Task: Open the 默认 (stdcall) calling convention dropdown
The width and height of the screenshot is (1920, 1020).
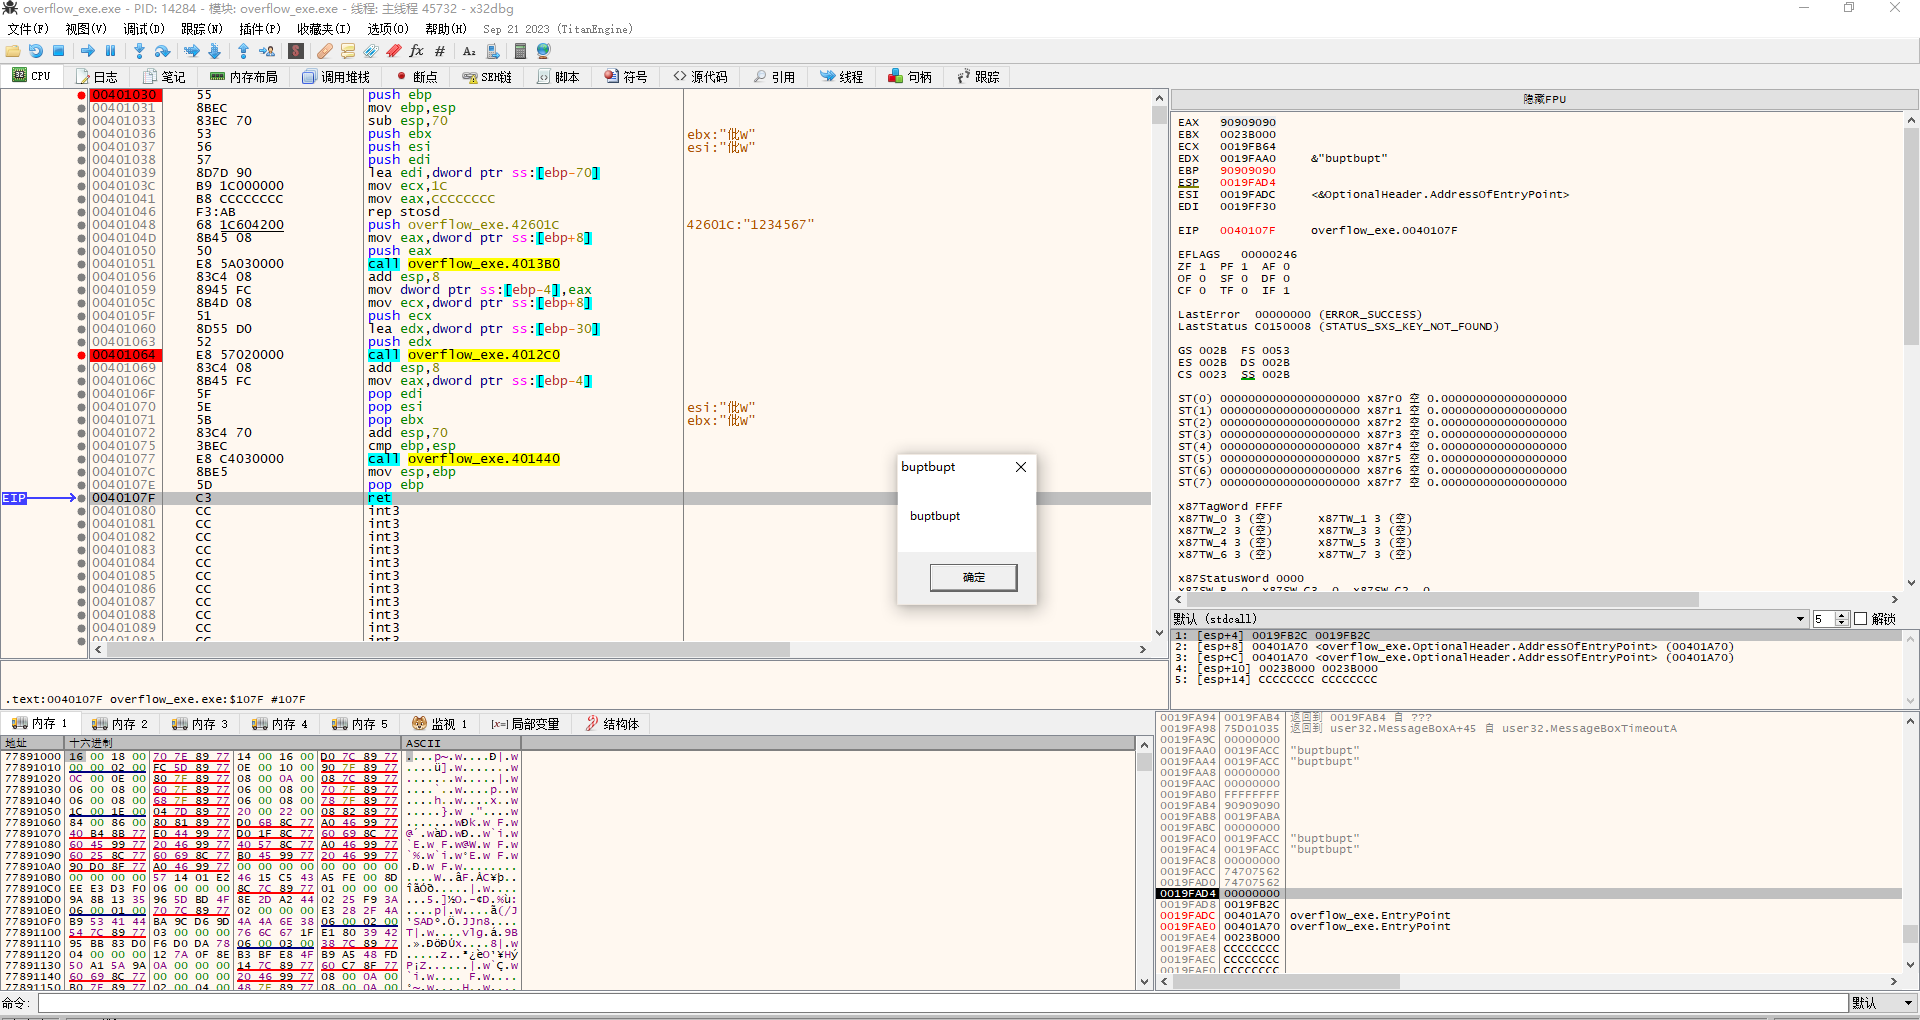Action: tap(1489, 619)
